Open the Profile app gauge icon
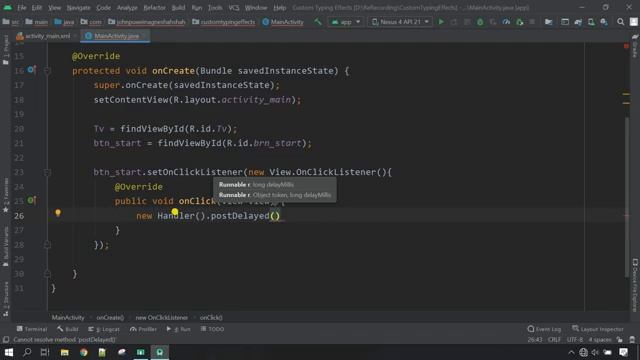 coord(506,22)
